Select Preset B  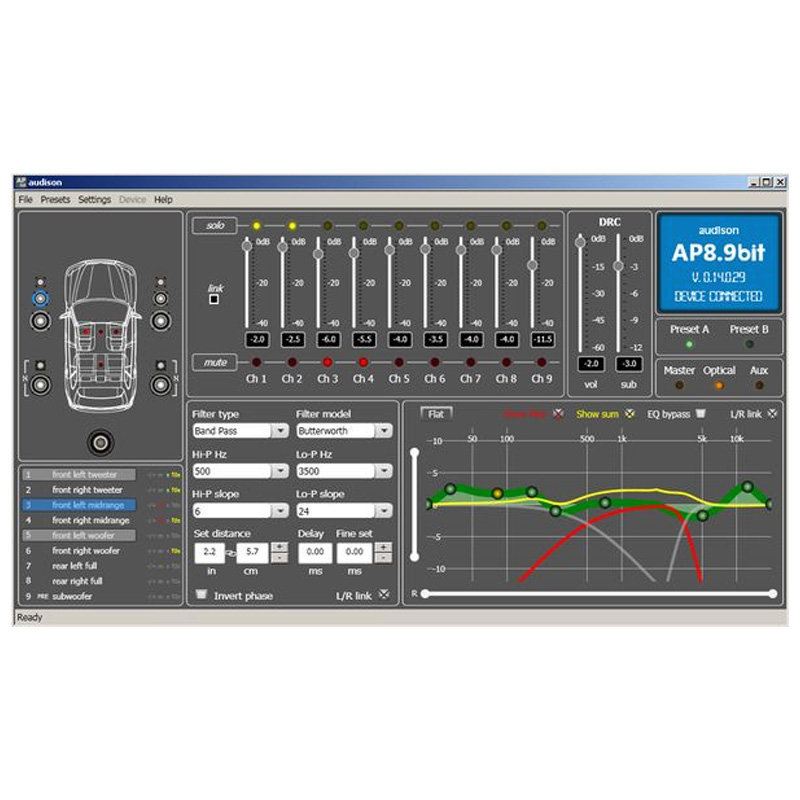click(x=749, y=344)
